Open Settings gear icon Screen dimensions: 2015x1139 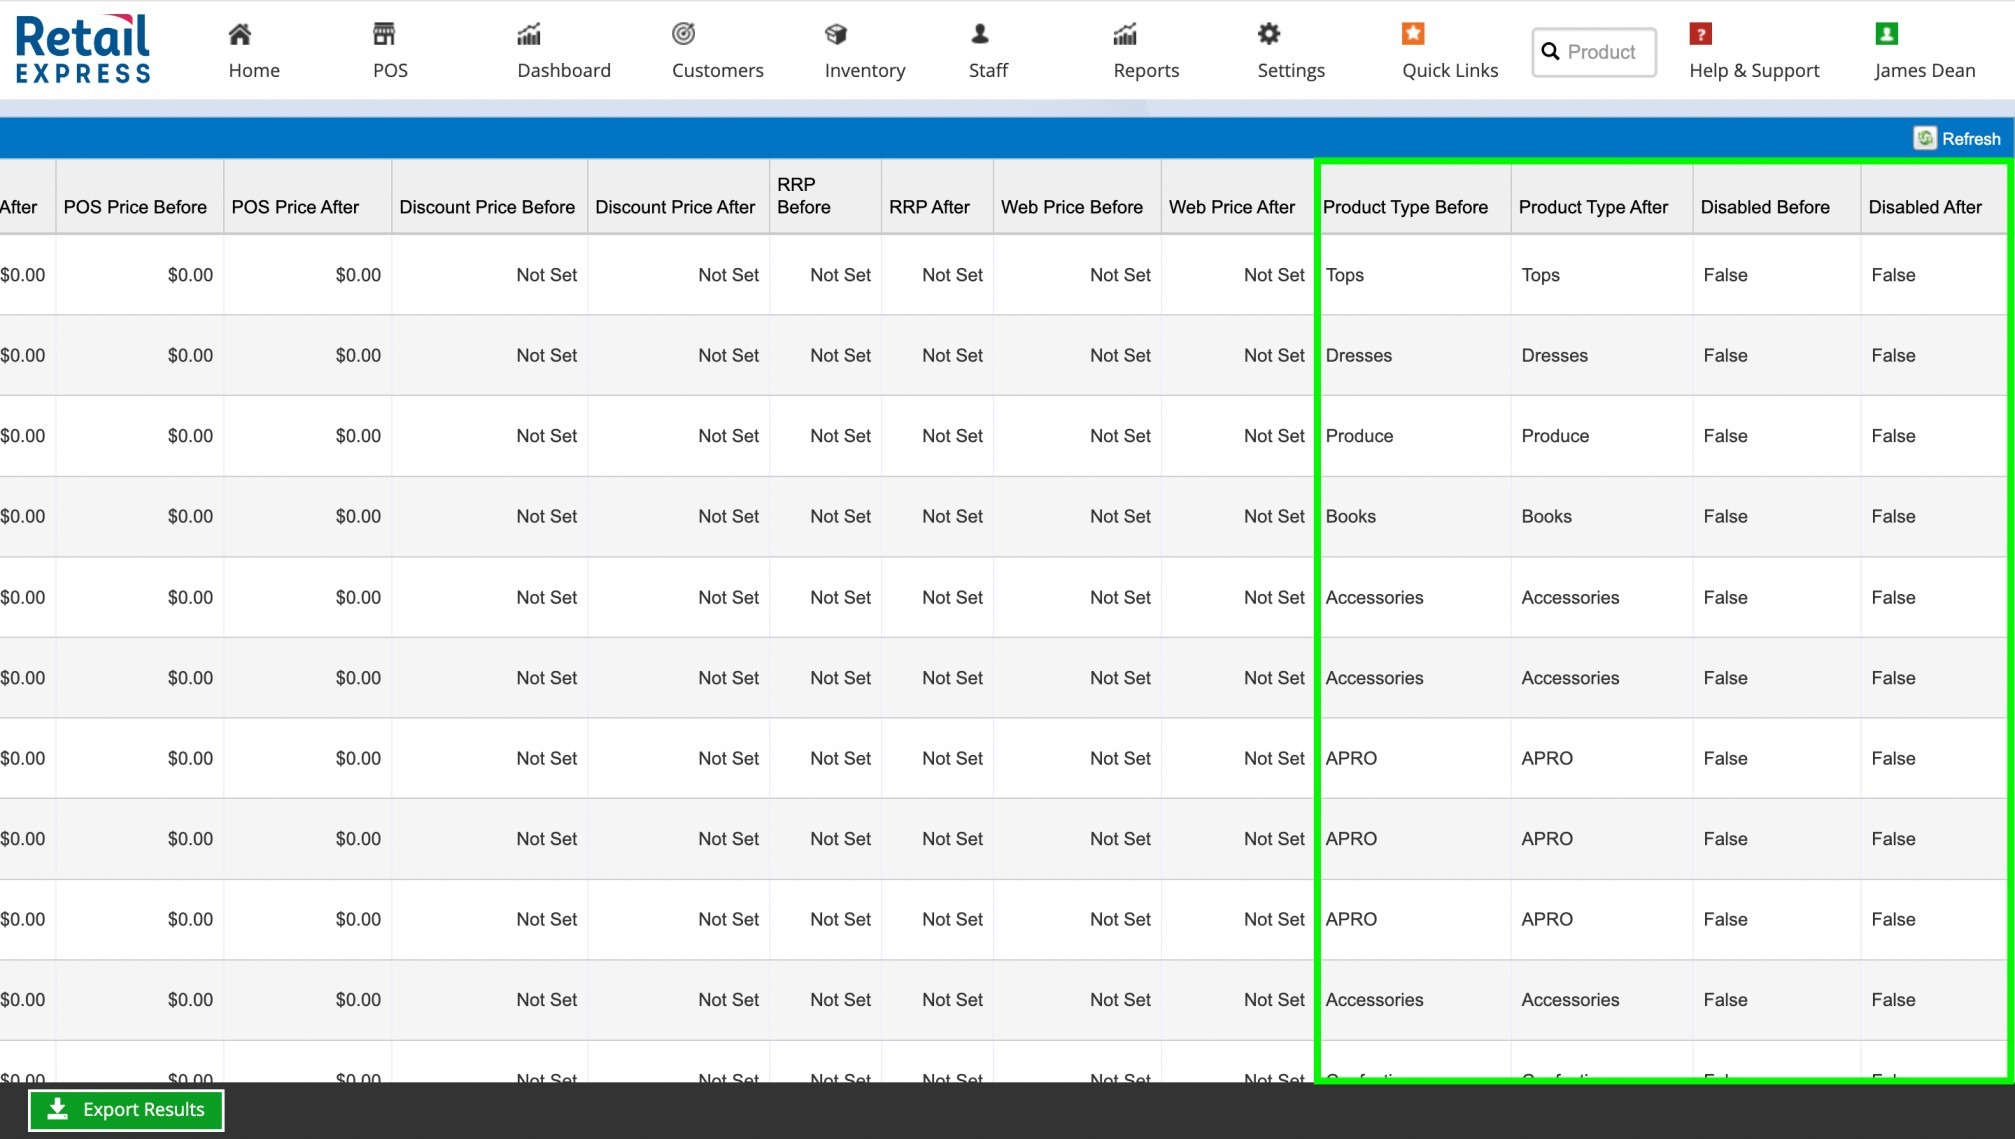[x=1269, y=35]
